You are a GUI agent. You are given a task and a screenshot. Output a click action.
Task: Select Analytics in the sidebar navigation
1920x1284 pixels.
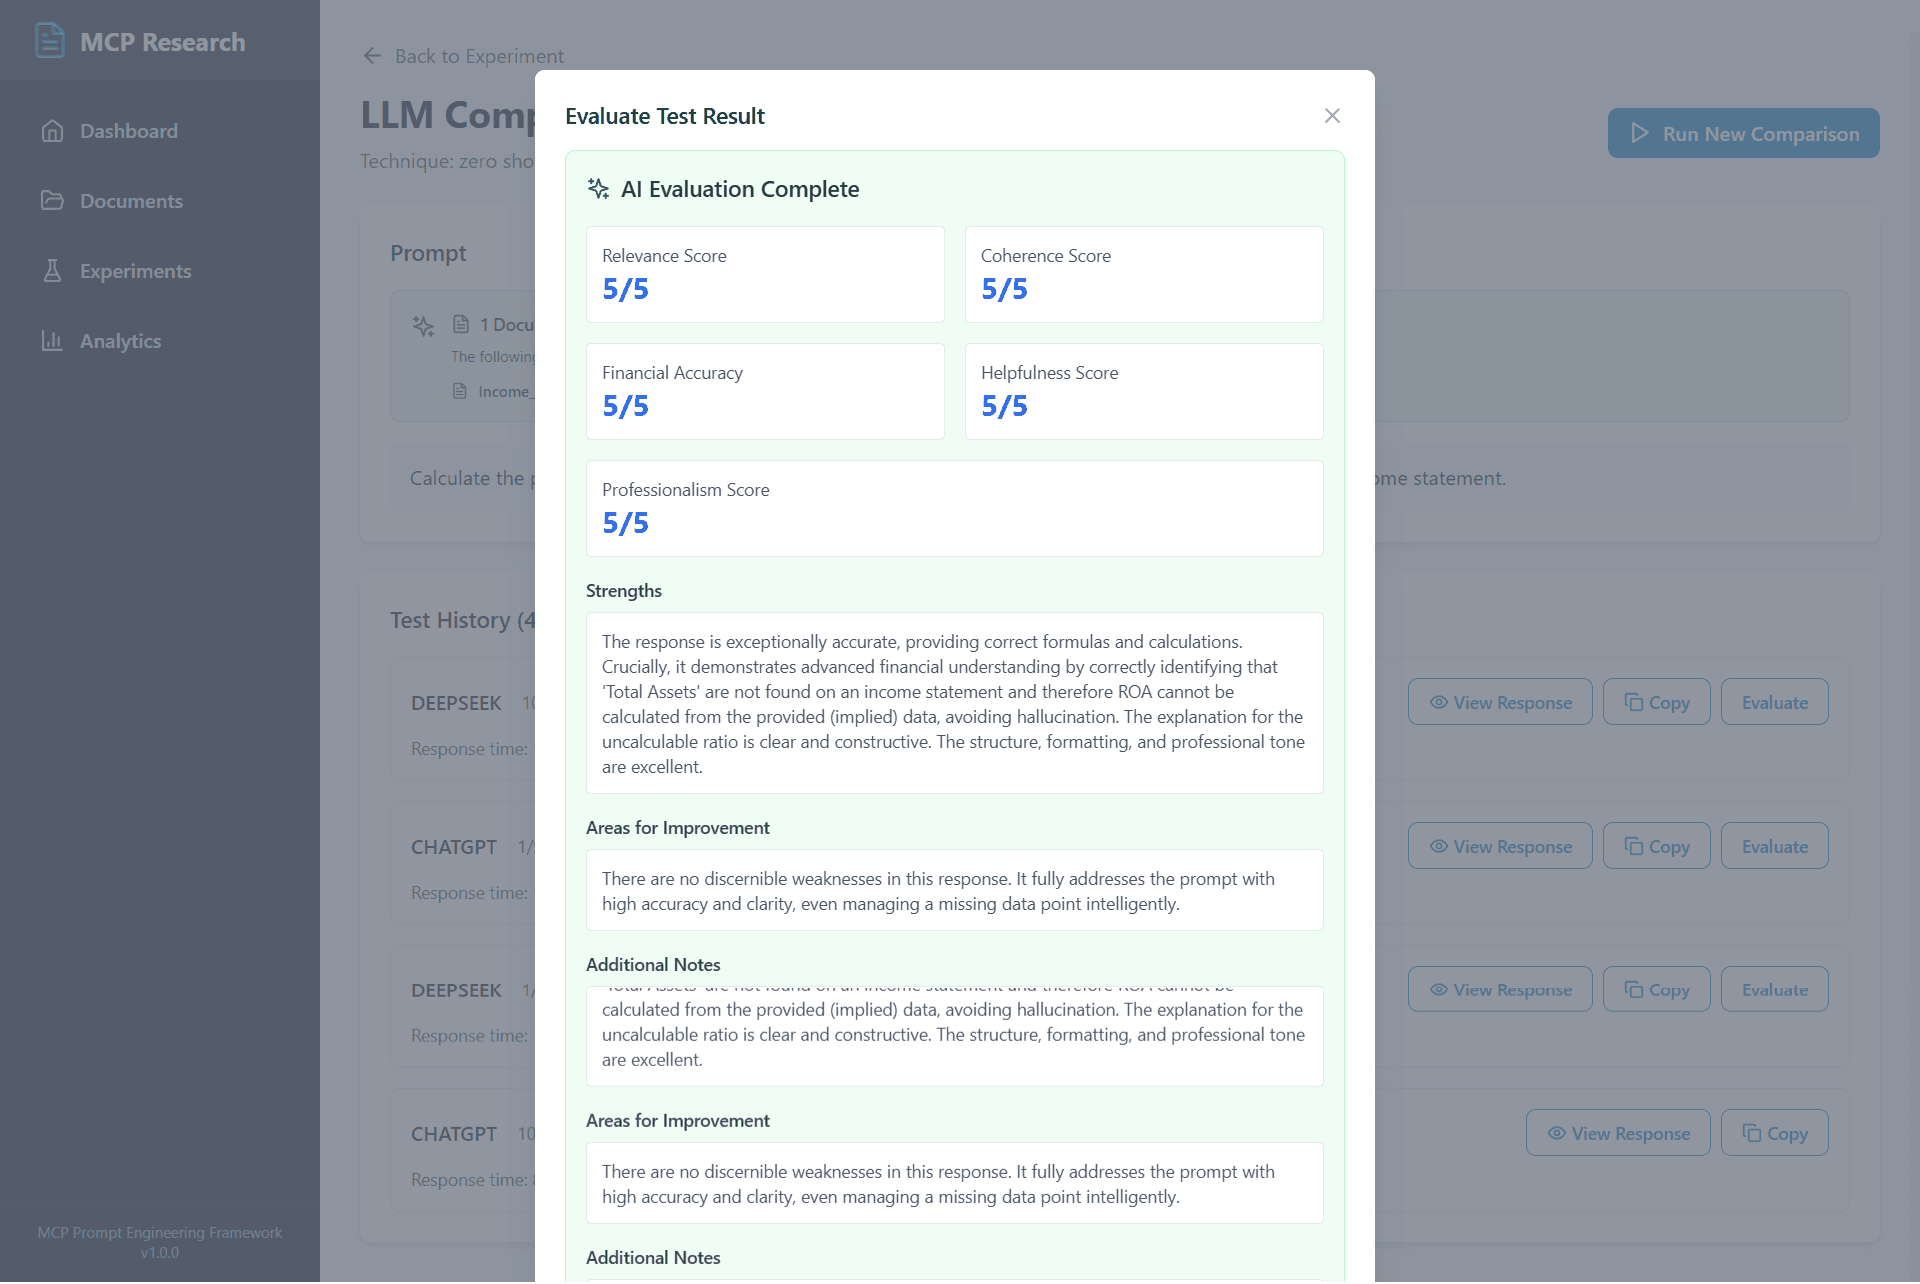click(x=120, y=341)
